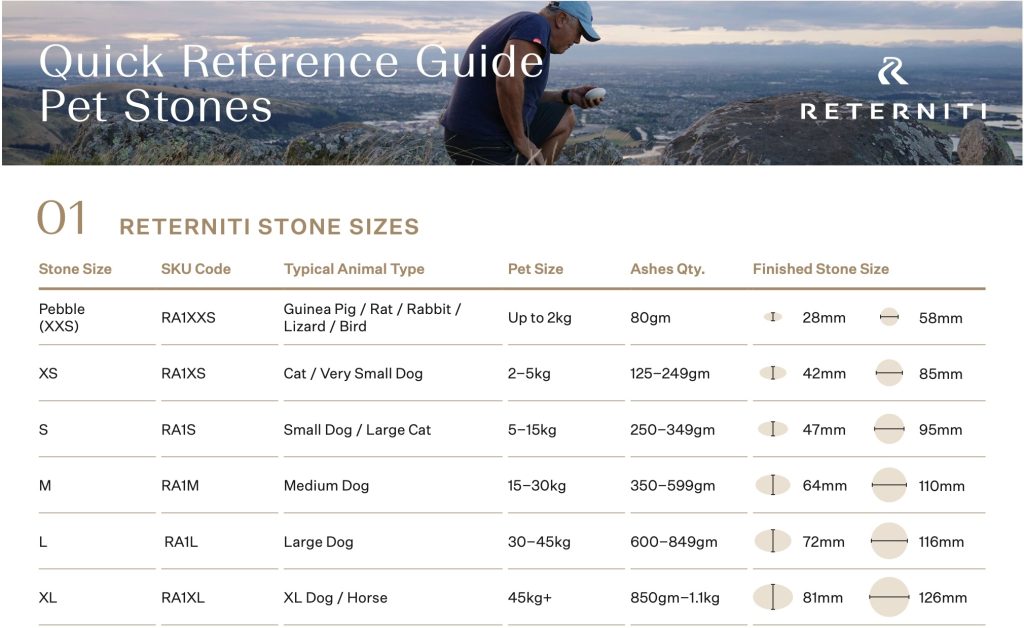The width and height of the screenshot is (1024, 628).
Task: Click the 250–349gm ashes quantity
Action: (x=673, y=430)
